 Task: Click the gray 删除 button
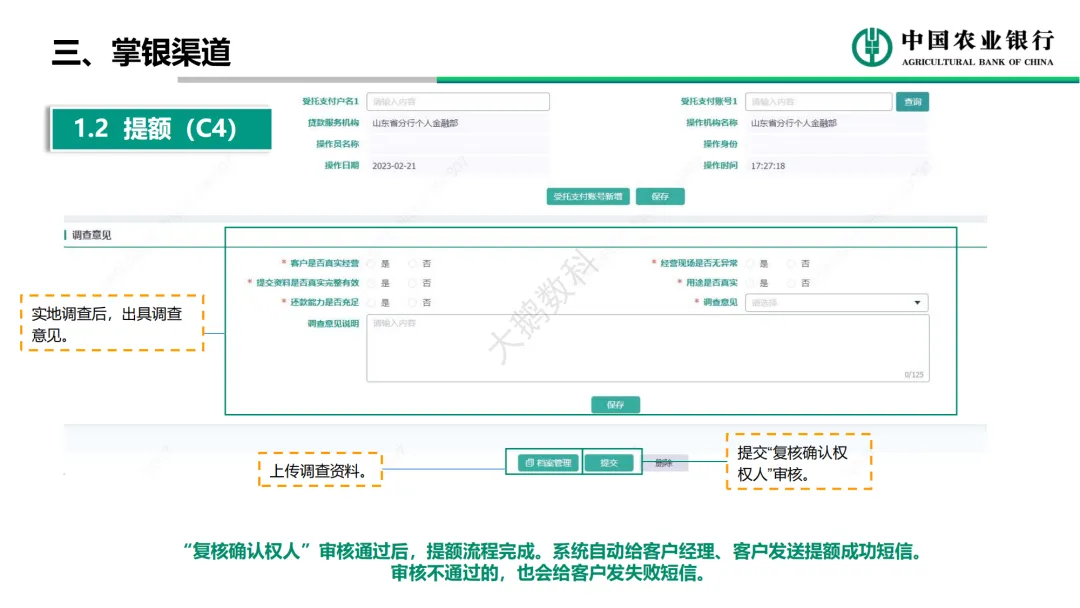(664, 463)
